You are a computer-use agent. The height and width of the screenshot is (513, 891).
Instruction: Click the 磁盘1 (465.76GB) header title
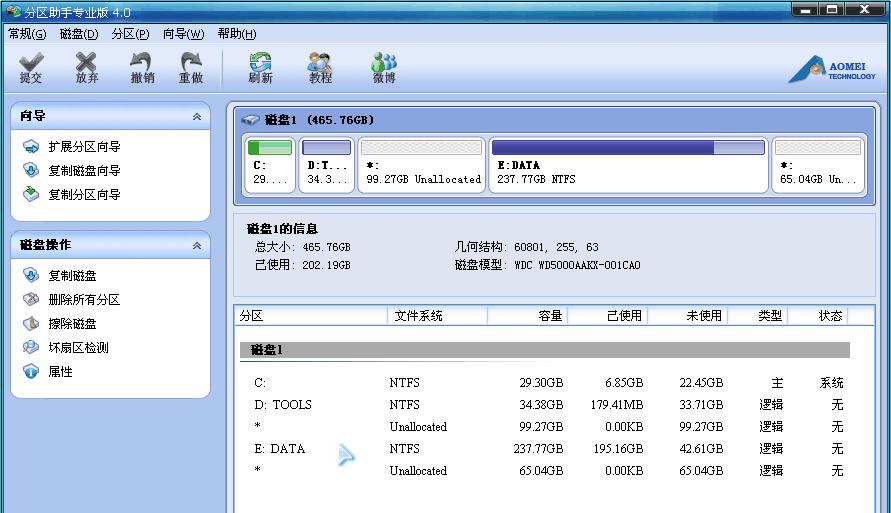[319, 120]
